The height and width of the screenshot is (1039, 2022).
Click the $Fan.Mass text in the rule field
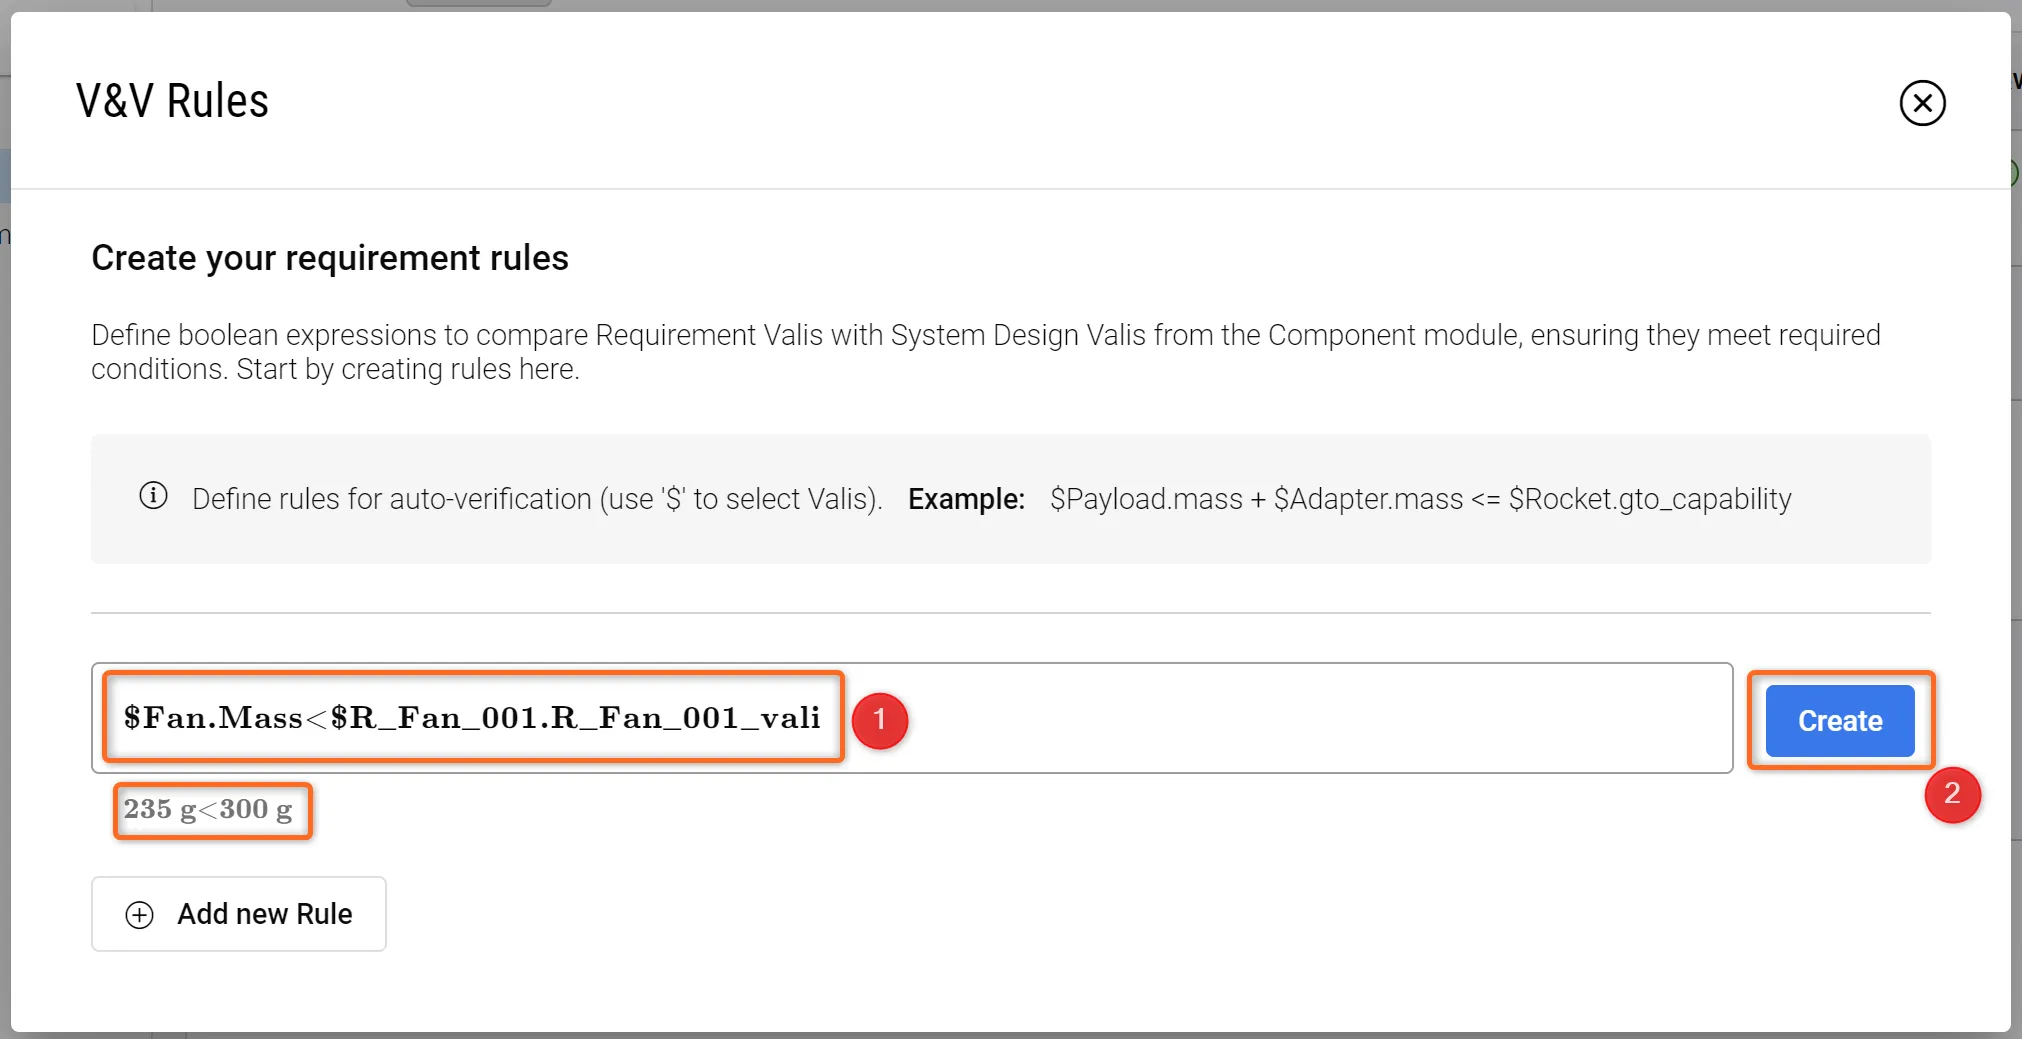(212, 718)
